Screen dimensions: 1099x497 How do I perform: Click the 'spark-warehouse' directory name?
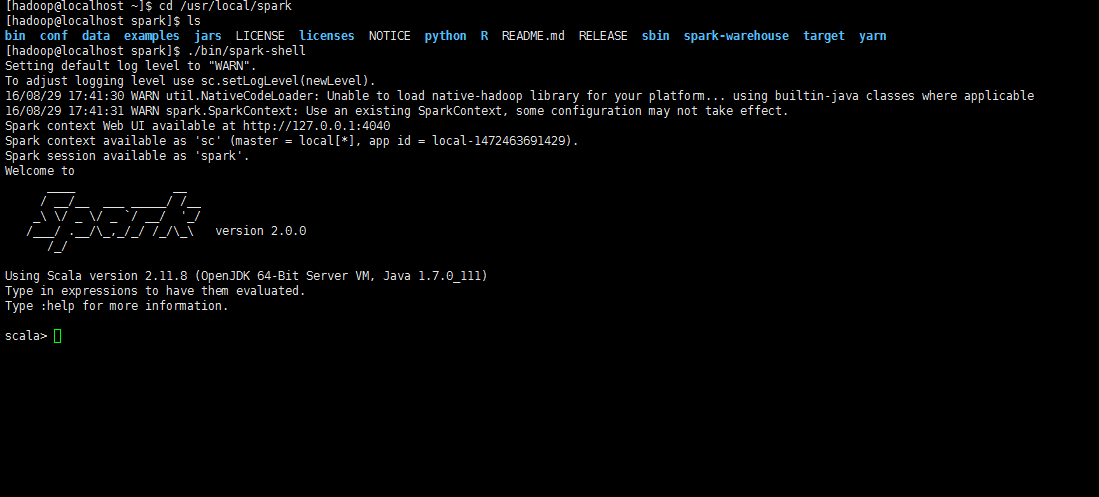click(736, 36)
